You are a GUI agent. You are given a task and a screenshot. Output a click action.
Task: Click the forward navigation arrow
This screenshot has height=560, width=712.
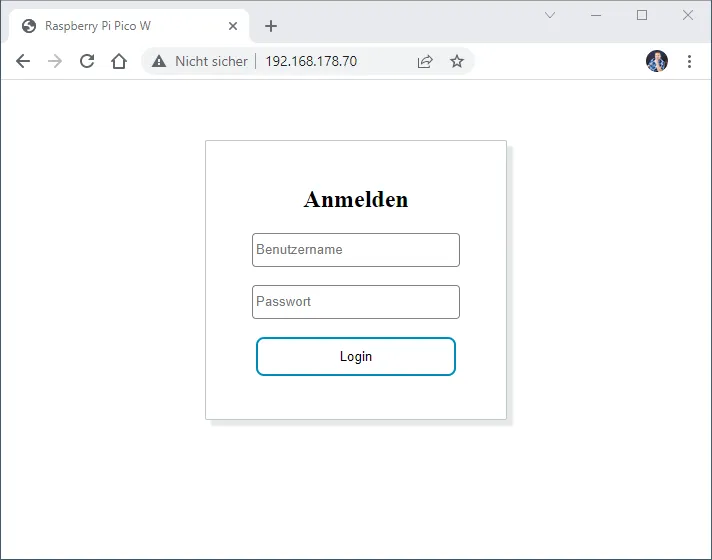[x=55, y=61]
